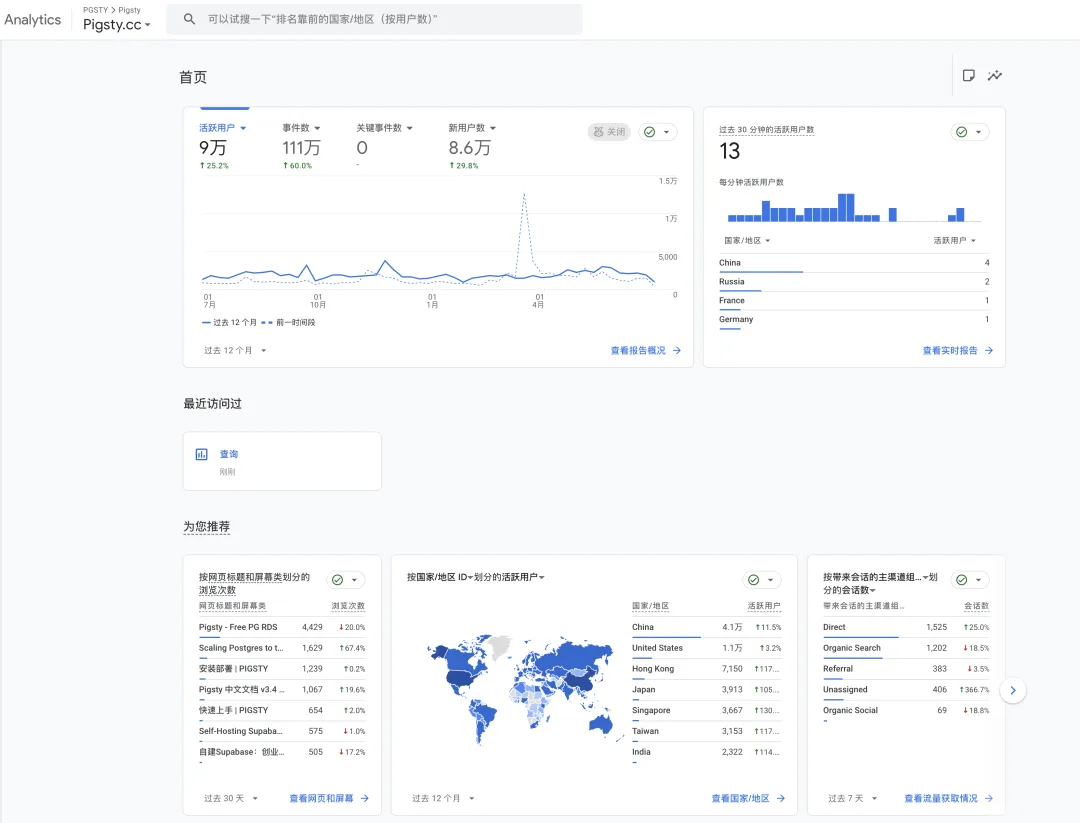The height and width of the screenshot is (823, 1080).
Task: Click the Singapore country row
Action: [707, 710]
